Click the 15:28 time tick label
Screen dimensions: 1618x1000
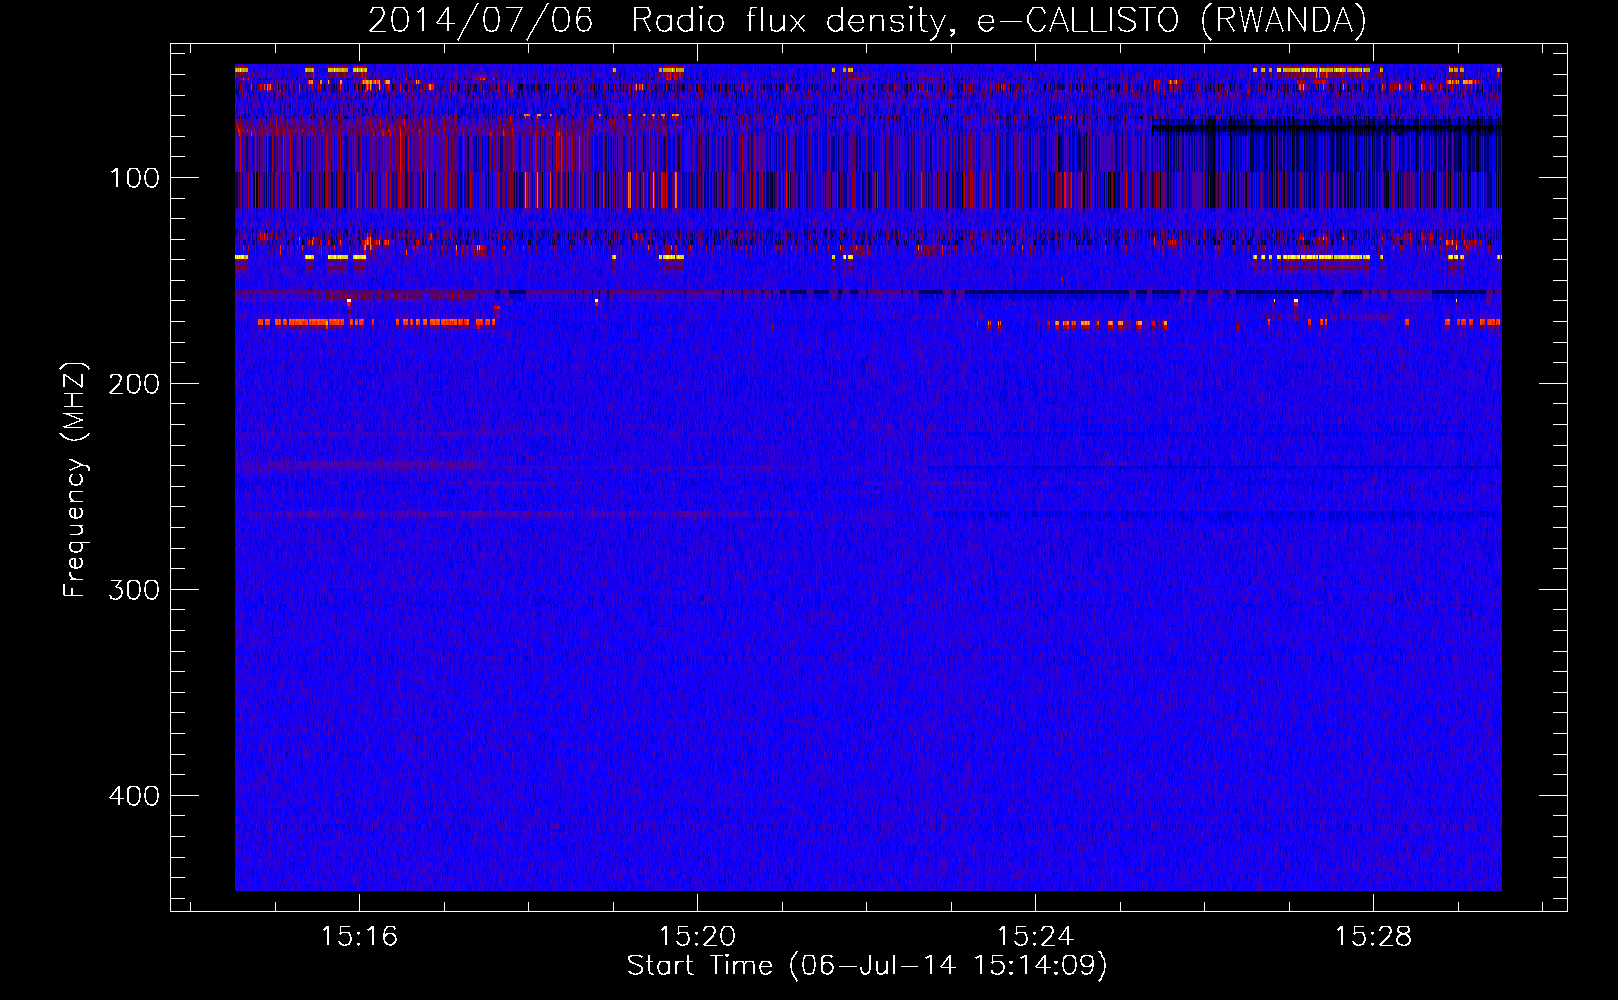point(1373,936)
